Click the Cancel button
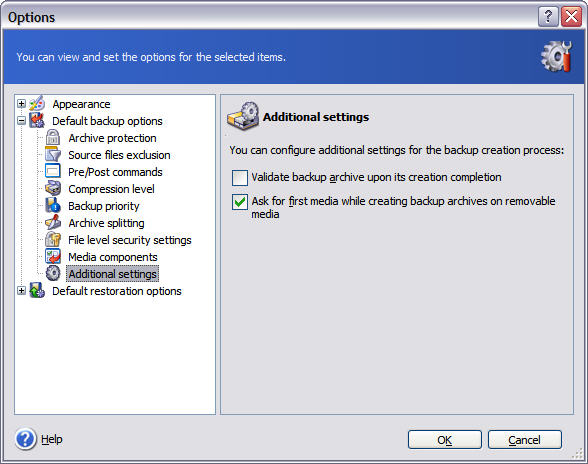588x464 pixels. (525, 440)
